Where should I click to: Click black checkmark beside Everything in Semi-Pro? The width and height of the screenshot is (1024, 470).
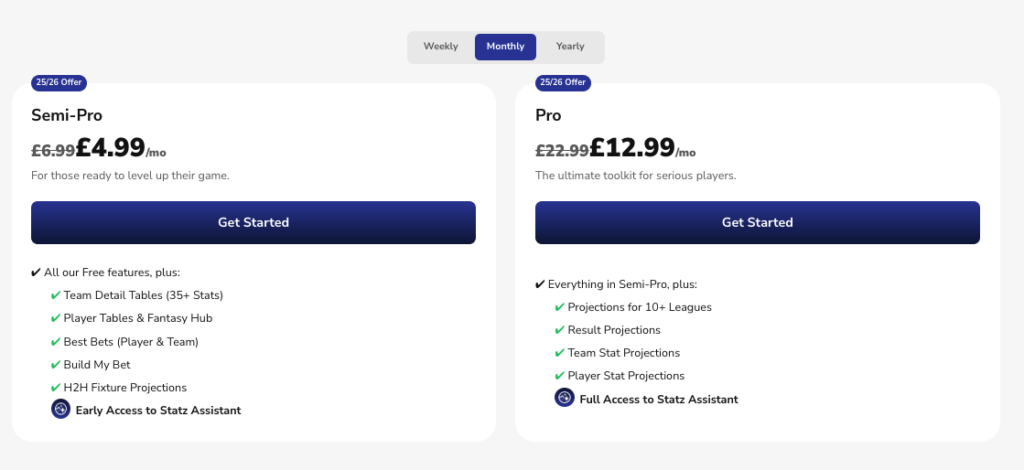540,285
